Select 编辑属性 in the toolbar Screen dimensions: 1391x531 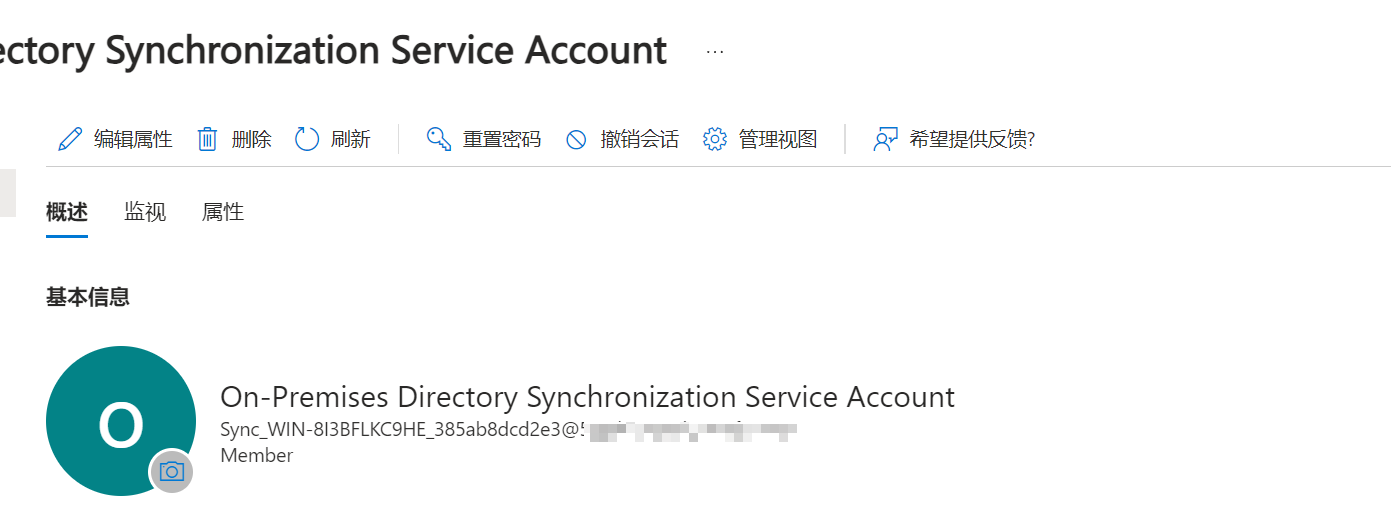[133, 139]
